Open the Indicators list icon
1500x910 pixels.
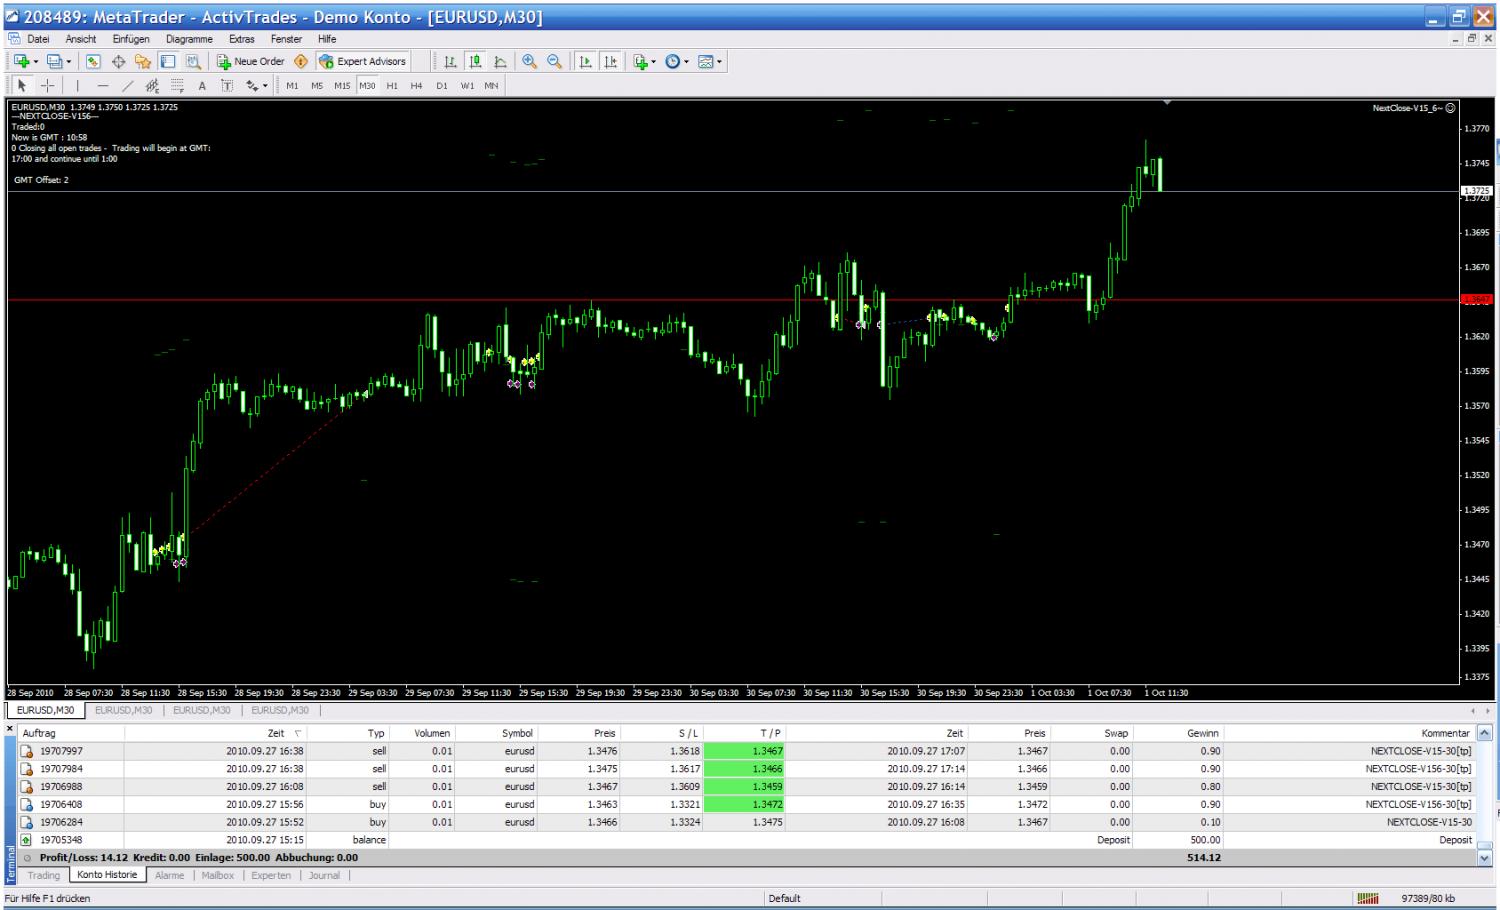(x=640, y=61)
